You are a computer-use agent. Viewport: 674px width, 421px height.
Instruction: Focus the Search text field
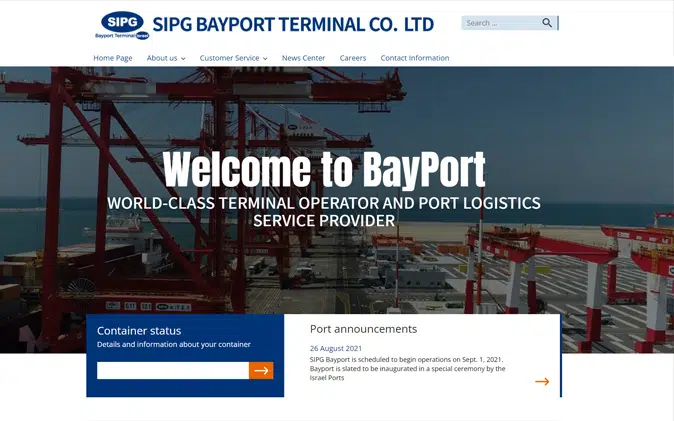pos(500,23)
